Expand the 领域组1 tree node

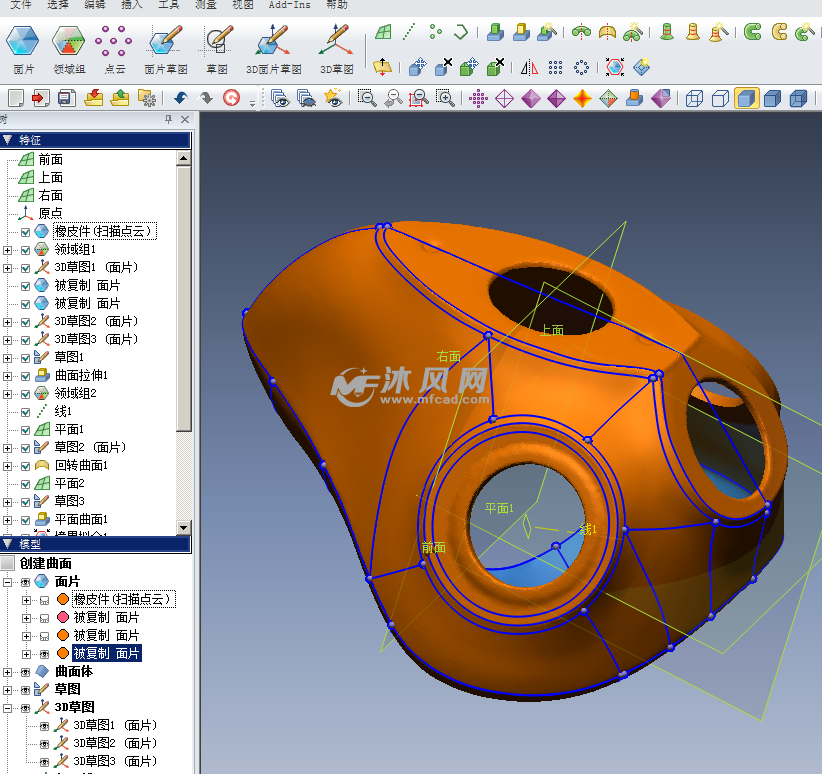[x=9, y=249]
